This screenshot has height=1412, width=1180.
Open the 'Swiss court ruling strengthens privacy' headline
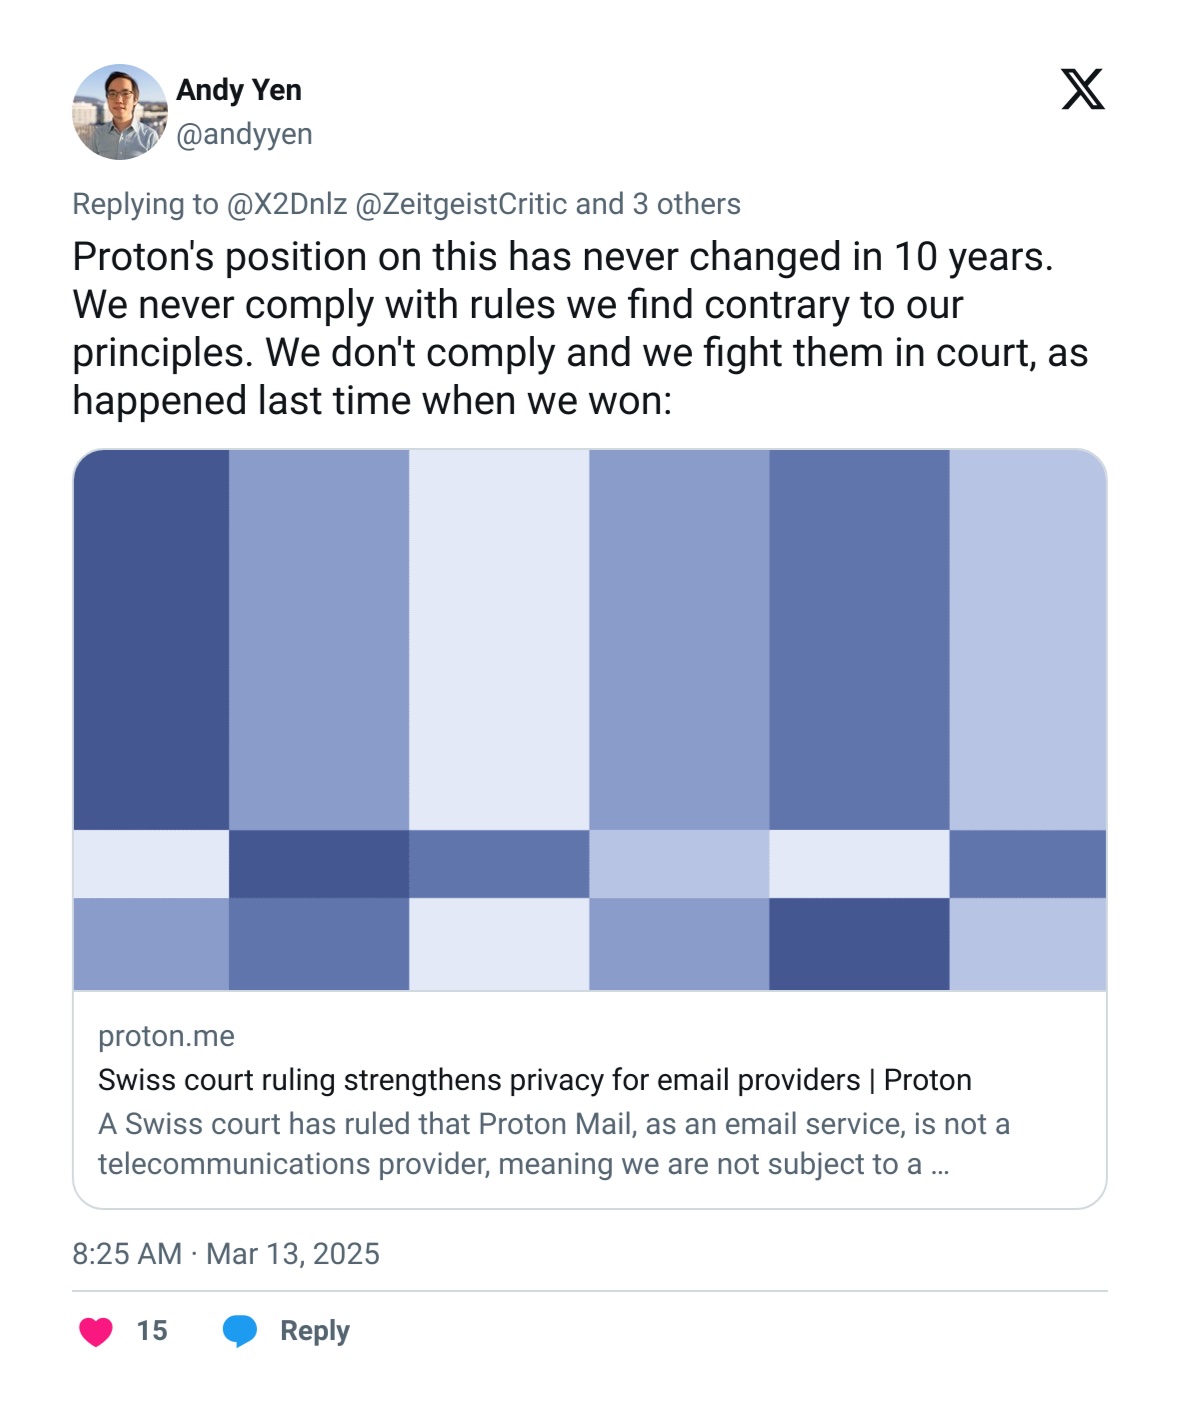coord(535,1080)
